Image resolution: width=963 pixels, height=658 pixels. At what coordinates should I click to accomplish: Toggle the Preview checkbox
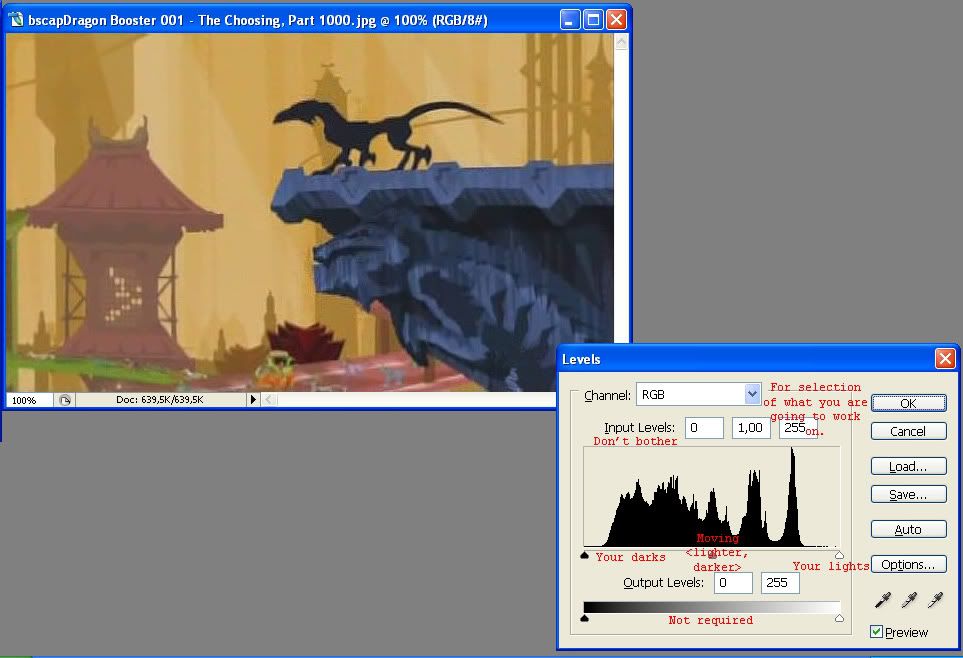[876, 632]
